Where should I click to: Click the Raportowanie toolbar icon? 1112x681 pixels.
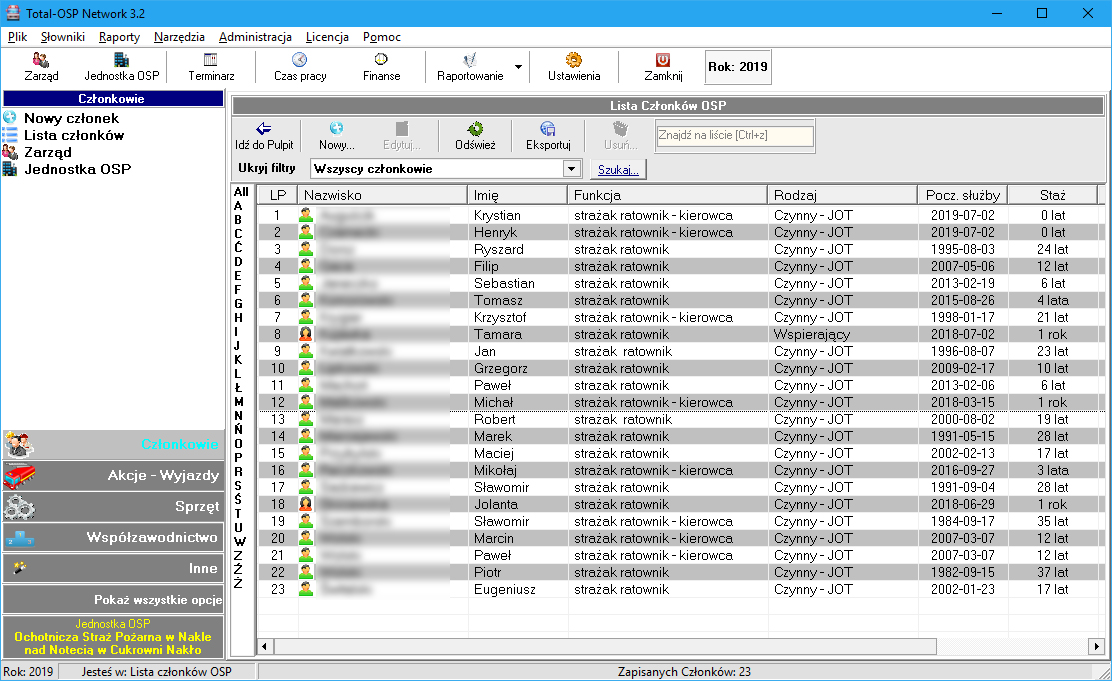click(x=469, y=60)
